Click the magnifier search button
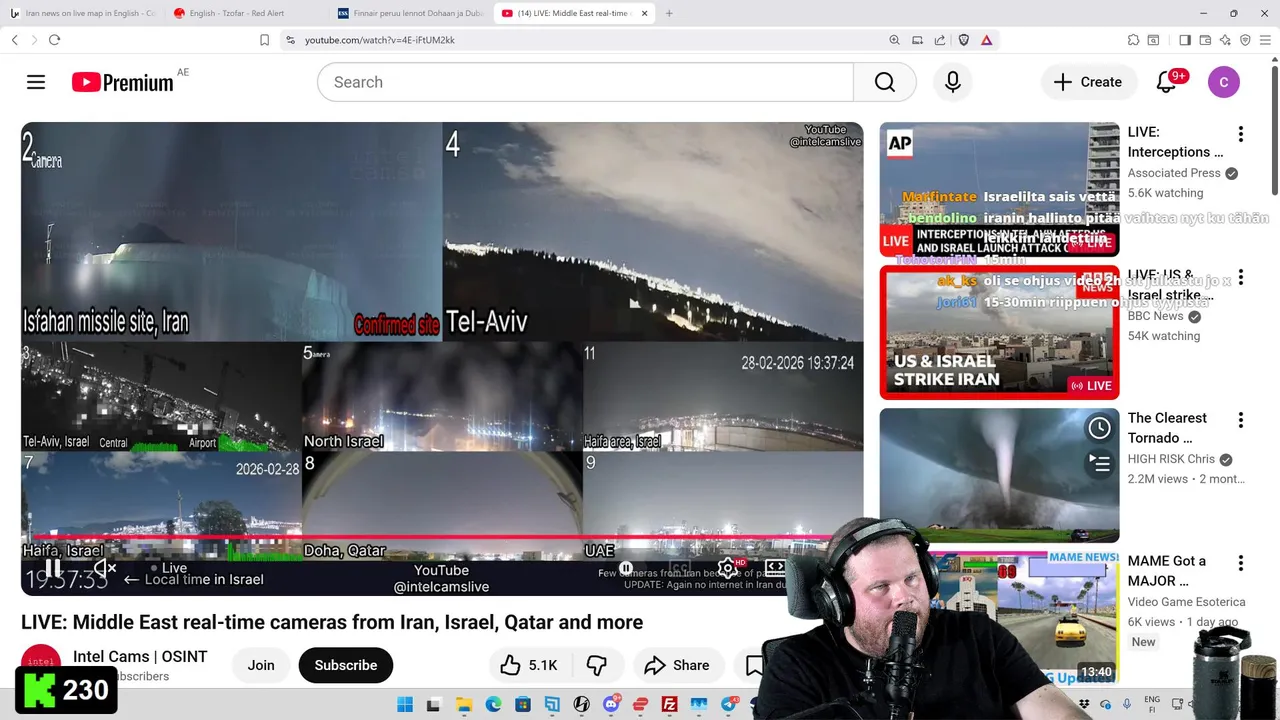This screenshot has width=1280, height=720. click(x=885, y=82)
